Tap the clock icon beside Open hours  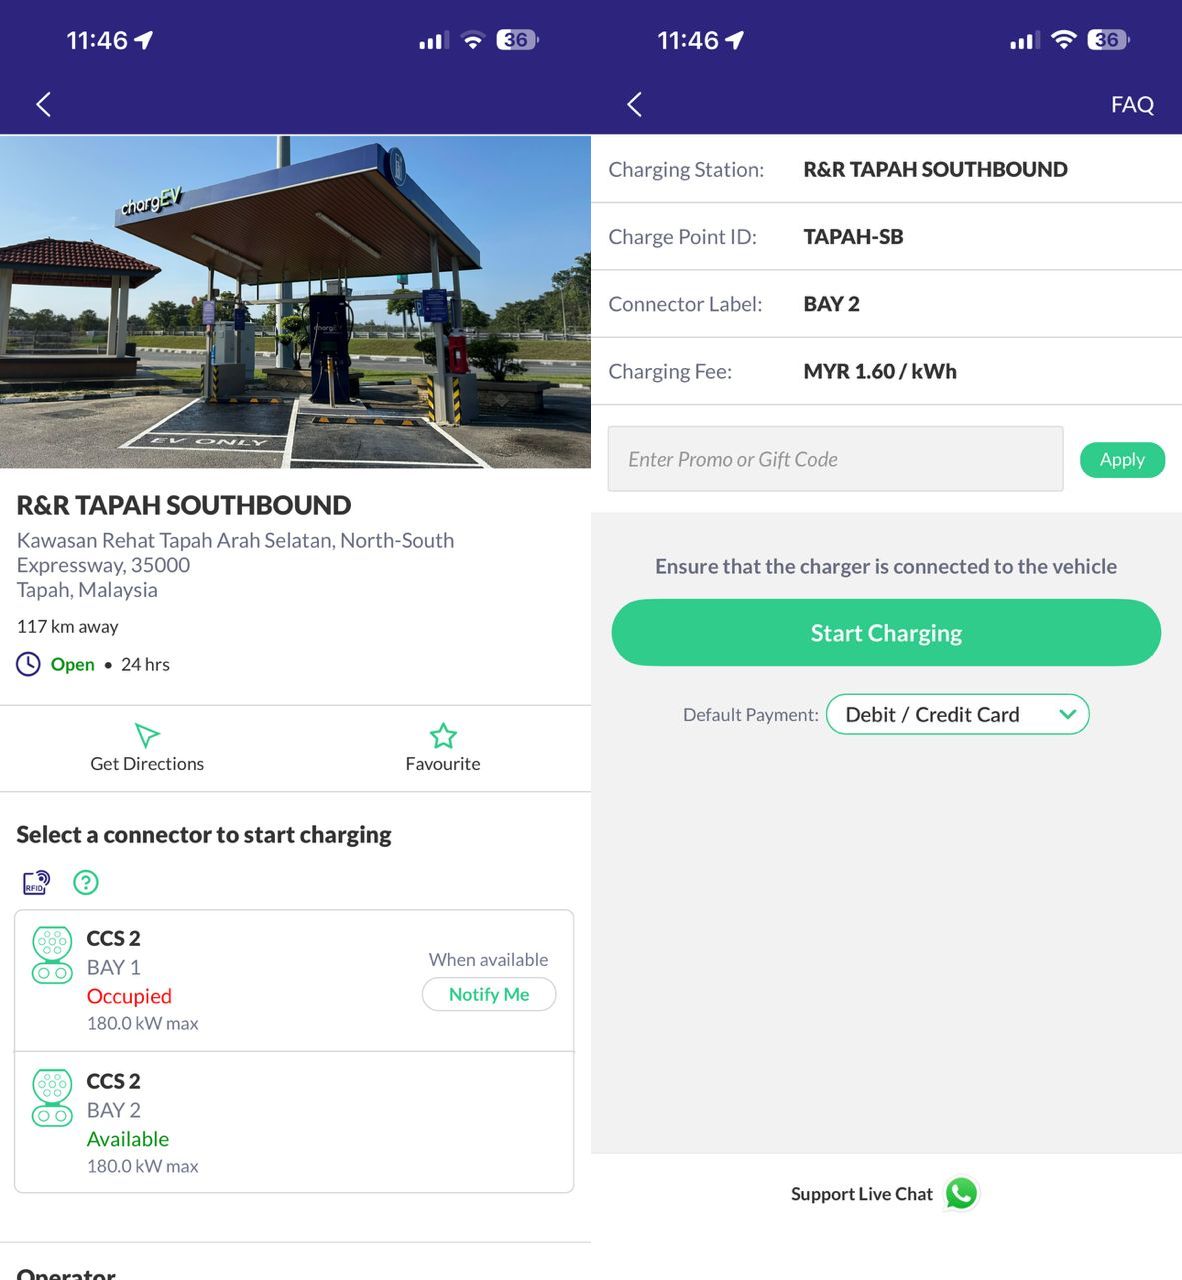[x=28, y=664]
